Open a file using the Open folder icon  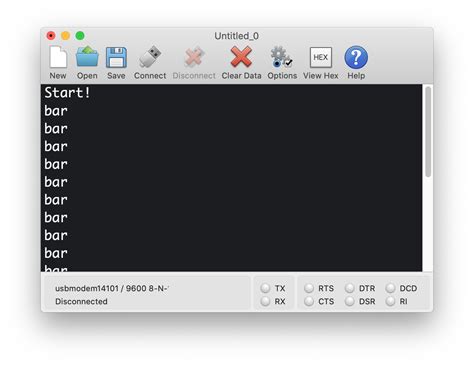coord(87,56)
